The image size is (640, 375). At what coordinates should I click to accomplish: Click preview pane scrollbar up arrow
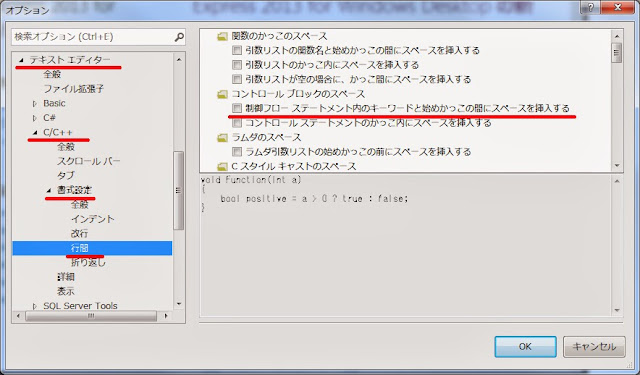click(617, 181)
